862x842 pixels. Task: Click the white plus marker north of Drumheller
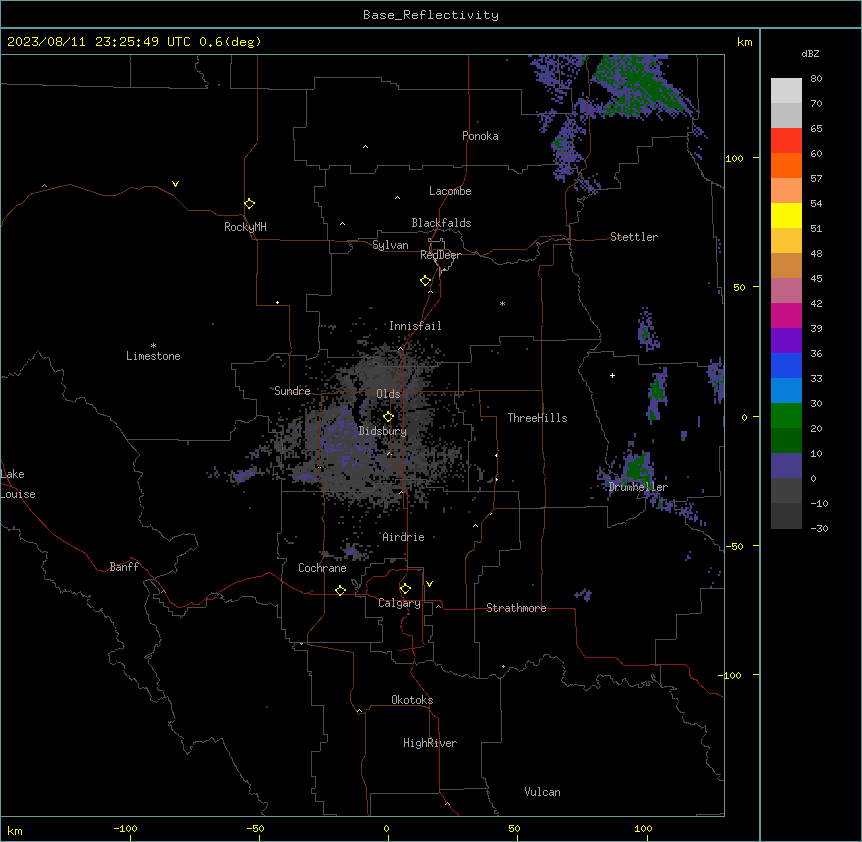pos(612,375)
